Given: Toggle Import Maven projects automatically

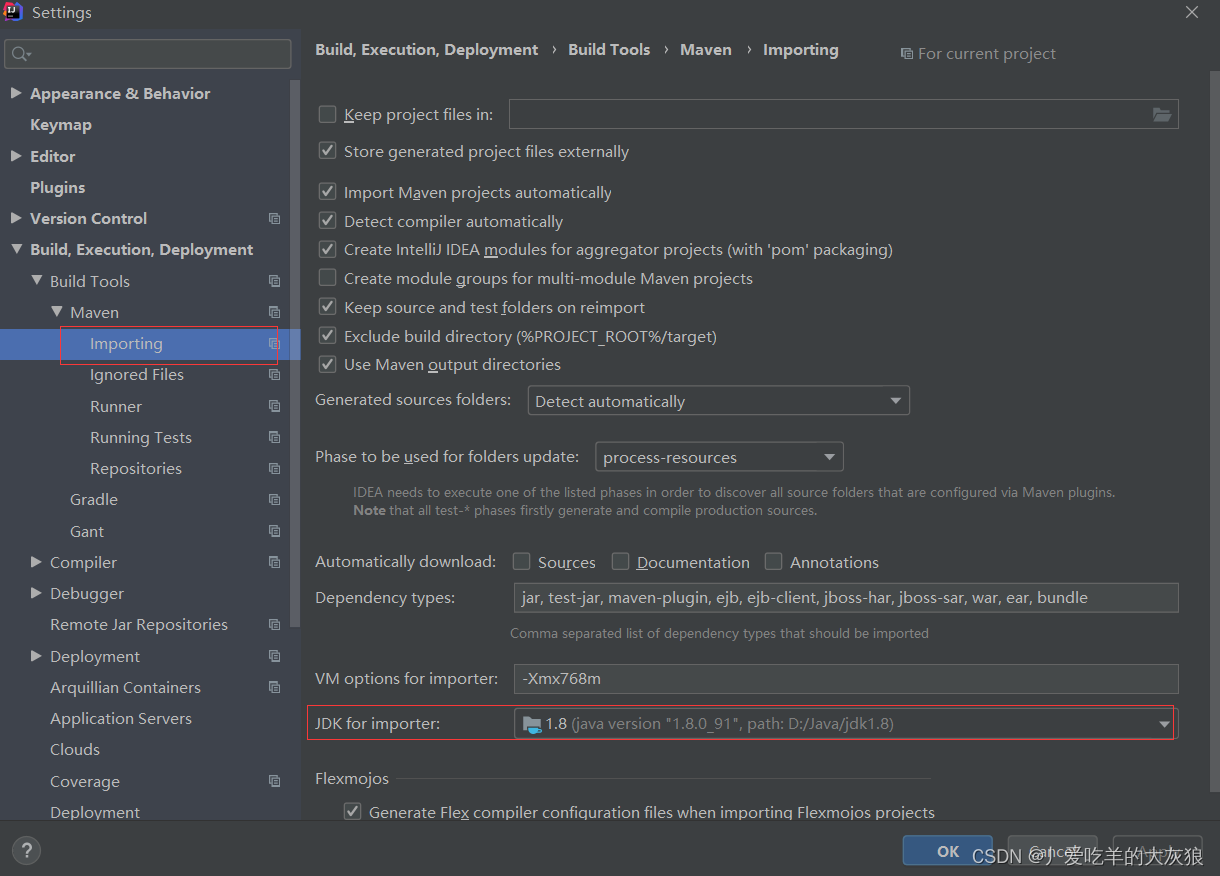Looking at the screenshot, I should (x=327, y=192).
